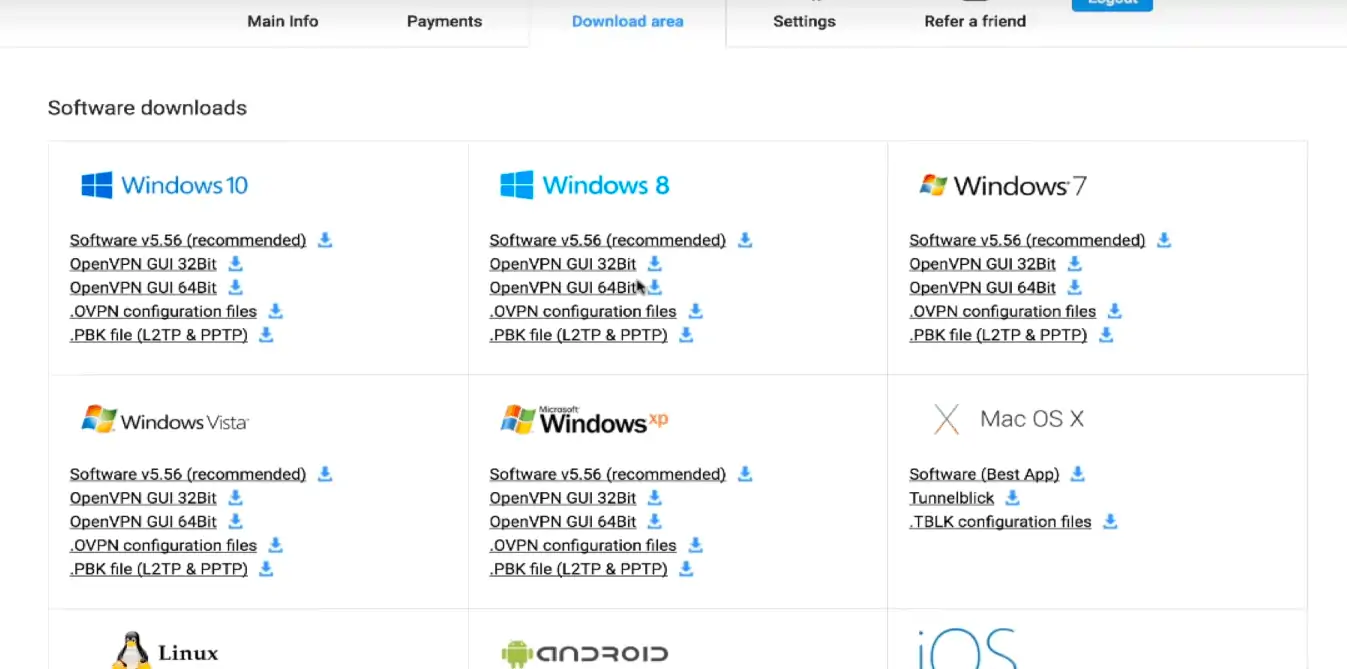Open Windows Vista .PBK file (L2TP & PPTP) link
Image resolution: width=1347 pixels, height=669 pixels.
(159, 569)
